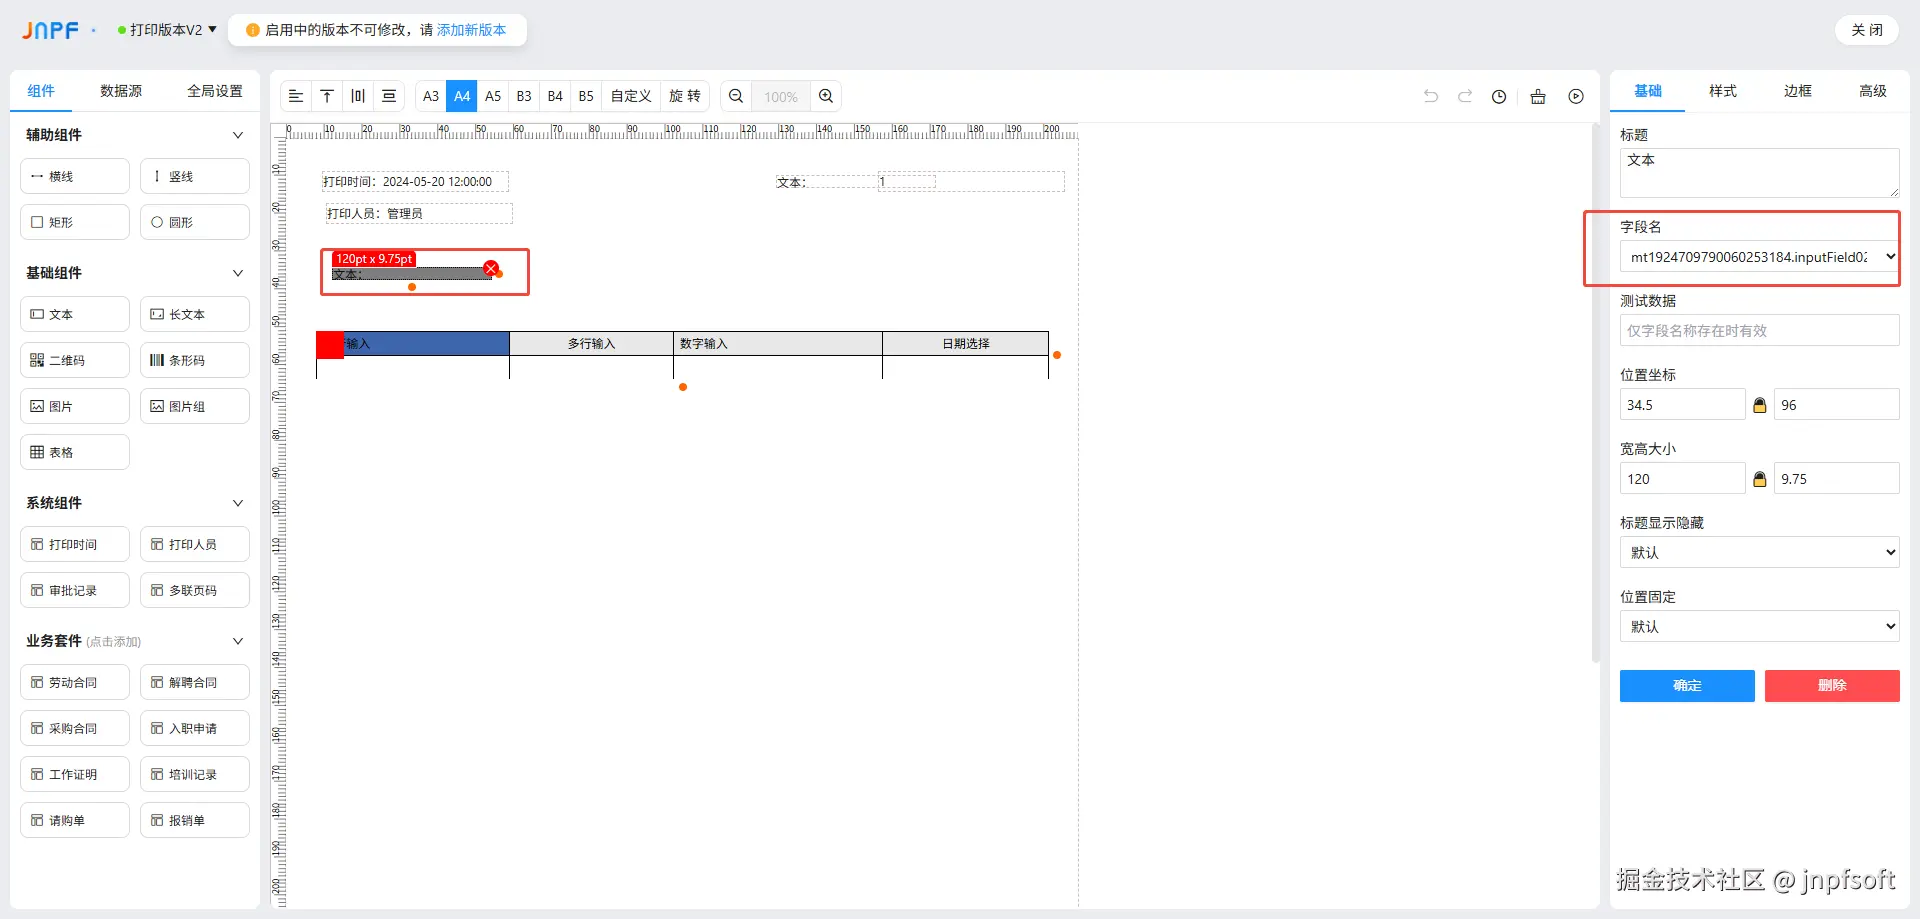Click 旋转 to rotate the page
Viewport: 1920px width, 919px height.
tap(685, 96)
